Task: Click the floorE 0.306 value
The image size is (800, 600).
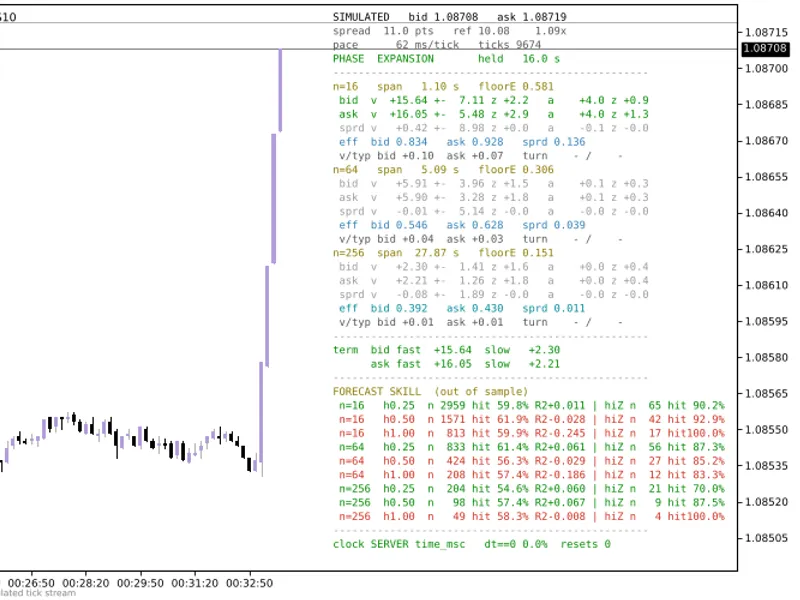Action: (516, 169)
